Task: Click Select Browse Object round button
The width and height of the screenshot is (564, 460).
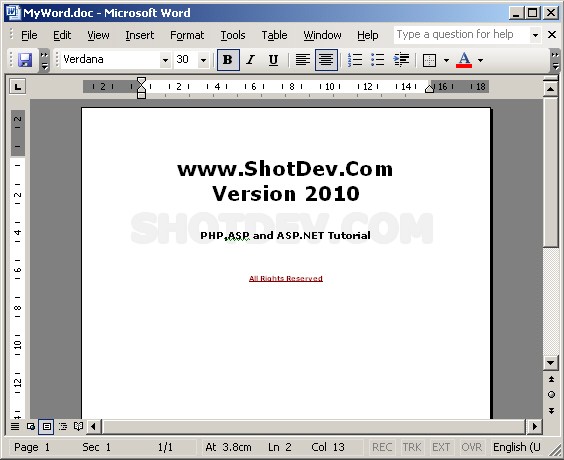Action: (551, 395)
